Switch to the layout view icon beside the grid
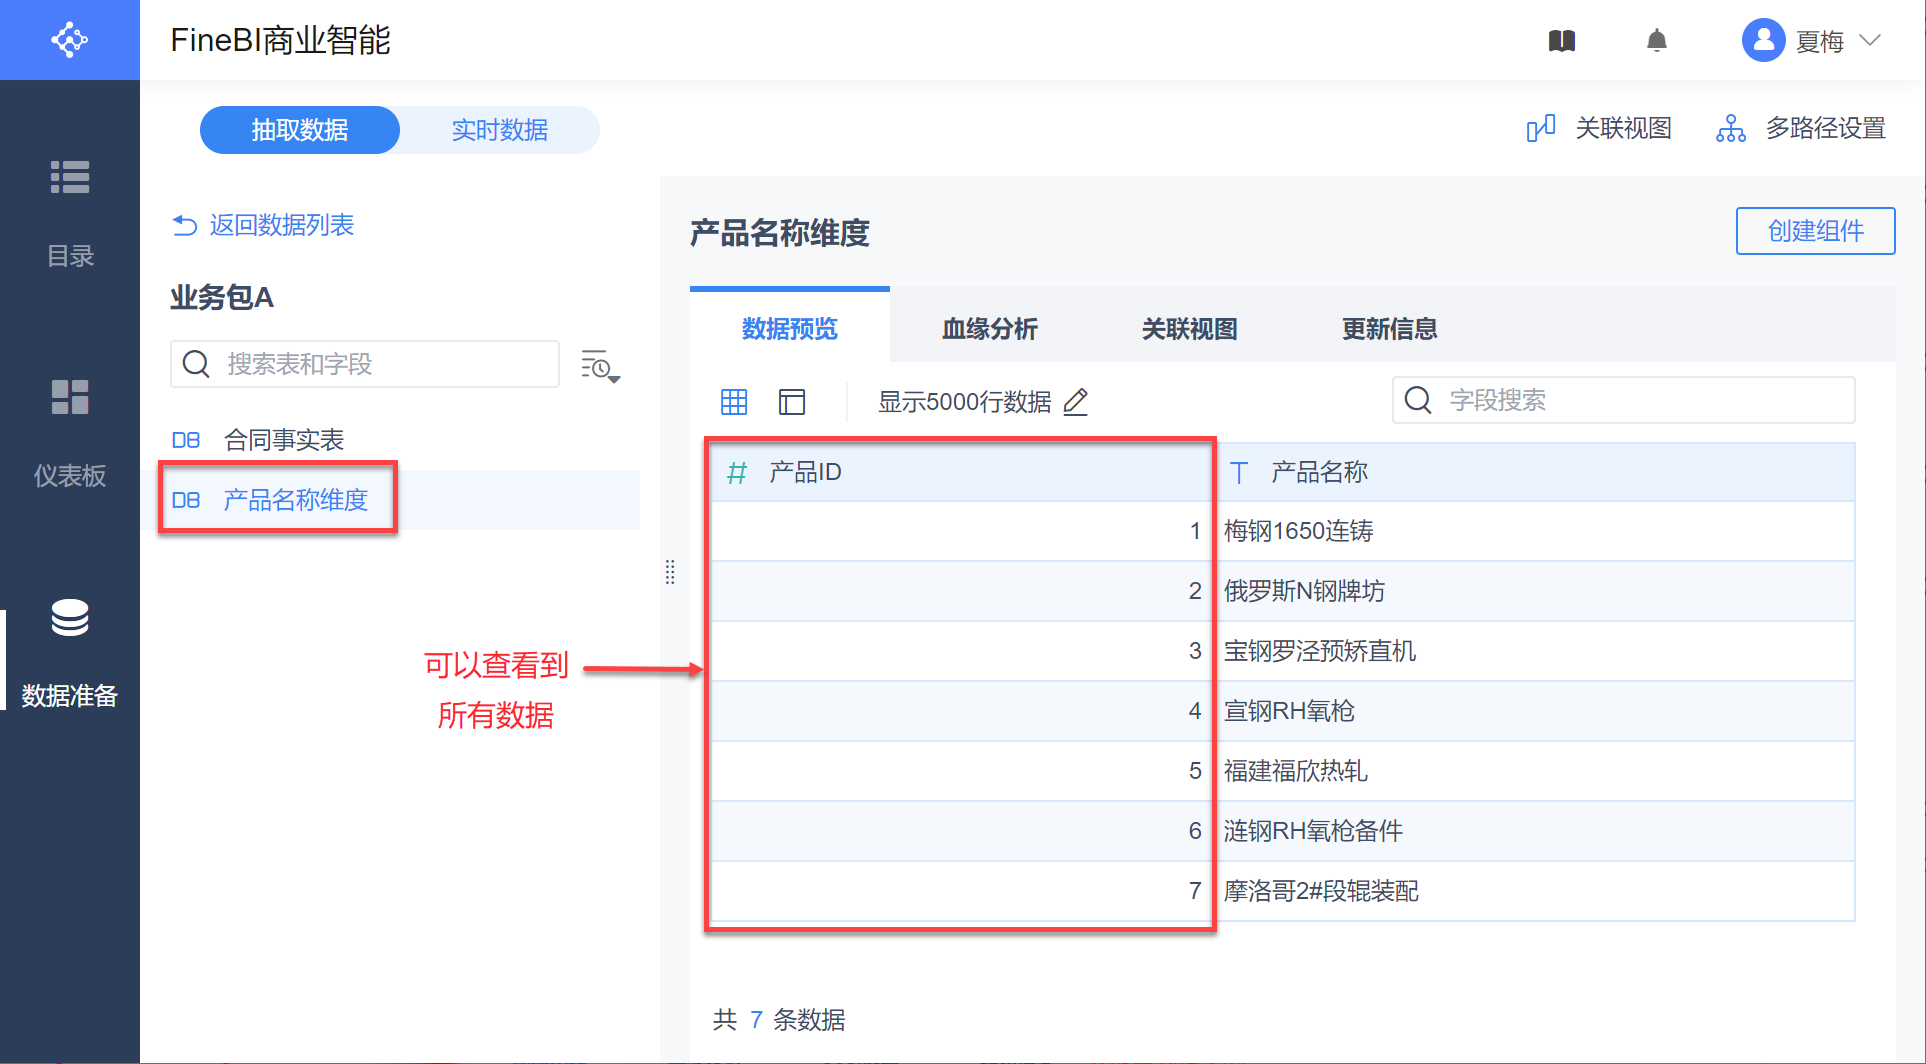The width and height of the screenshot is (1926, 1064). (x=792, y=402)
